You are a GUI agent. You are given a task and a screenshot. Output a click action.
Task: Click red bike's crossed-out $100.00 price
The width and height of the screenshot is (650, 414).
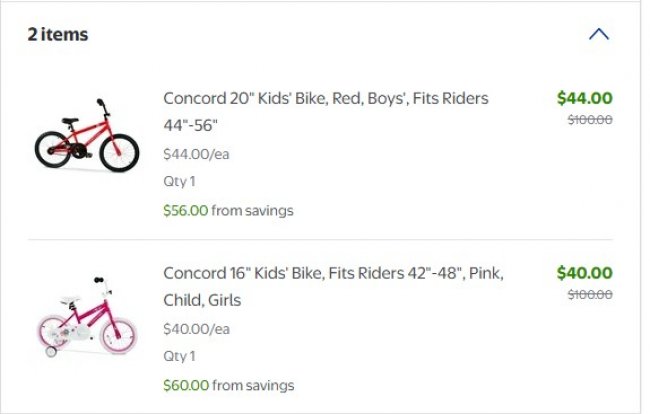(x=590, y=120)
